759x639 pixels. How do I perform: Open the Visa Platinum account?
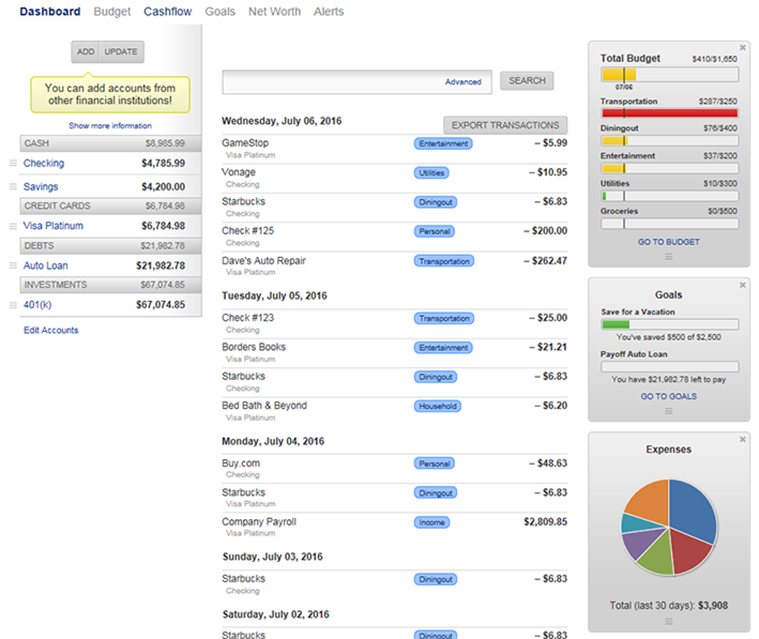point(53,226)
